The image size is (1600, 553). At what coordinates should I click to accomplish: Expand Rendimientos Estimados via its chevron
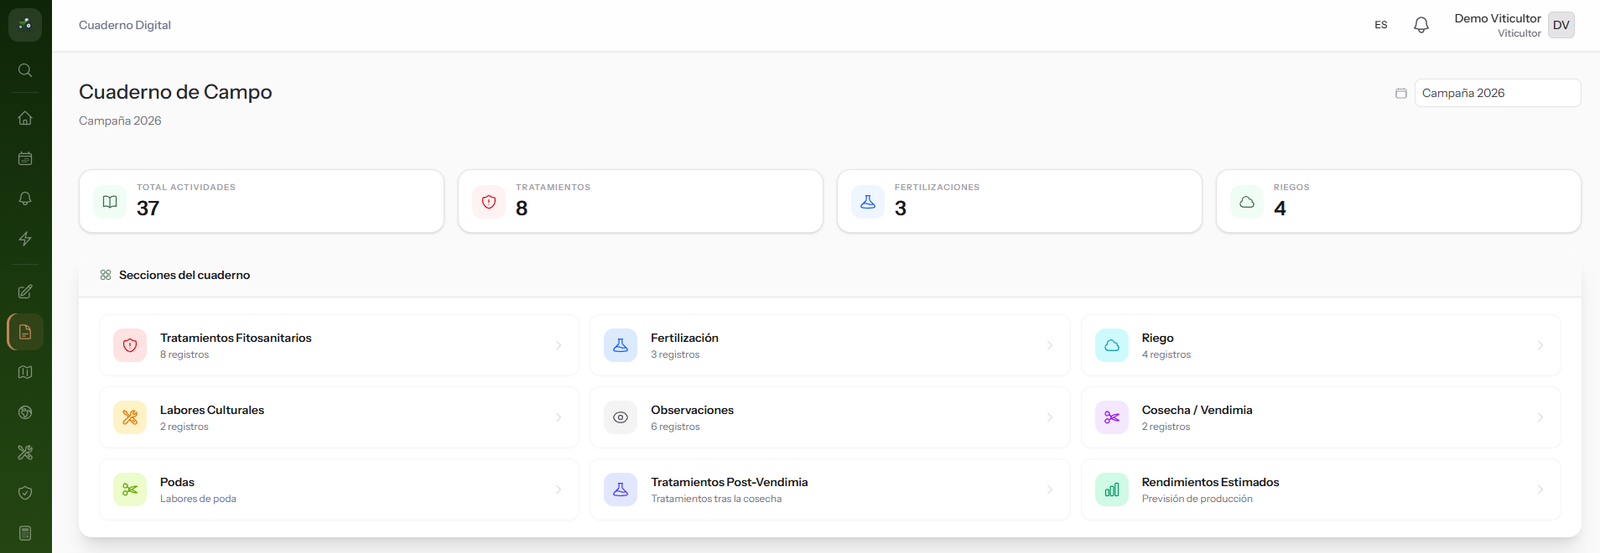pos(1540,489)
